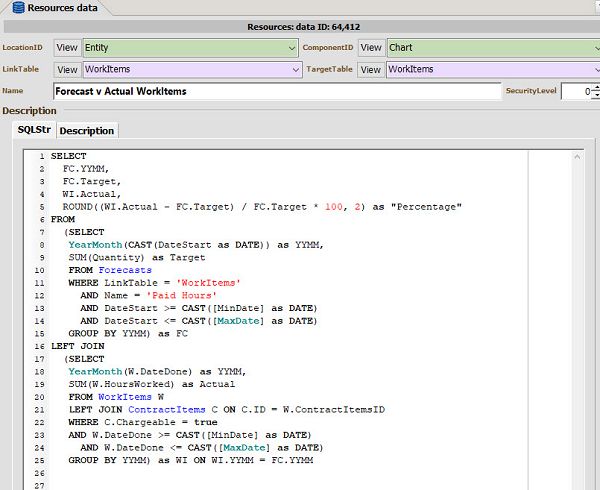Click 'FC.Target,' on line 3

(x=92, y=181)
